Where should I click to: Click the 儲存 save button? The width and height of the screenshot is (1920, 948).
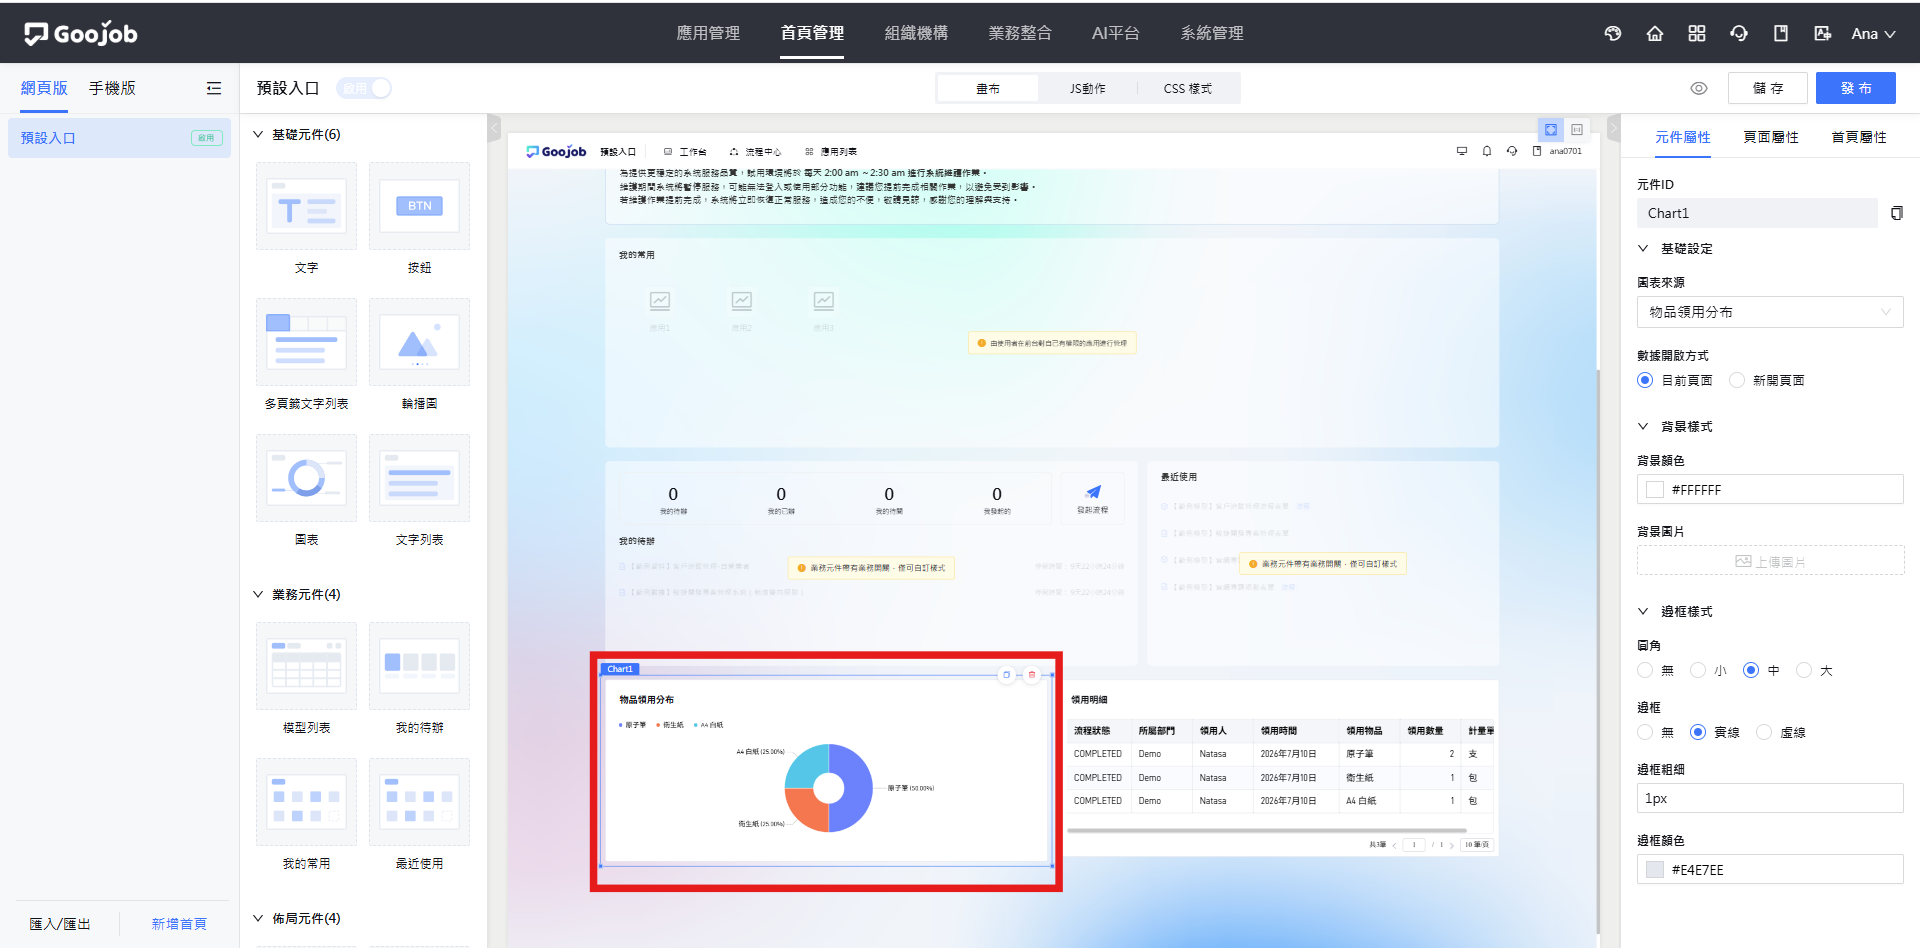click(x=1768, y=88)
